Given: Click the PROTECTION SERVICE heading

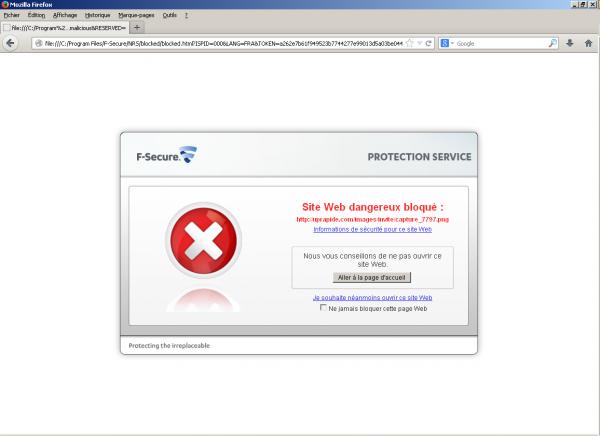Looking at the screenshot, I should pyautogui.click(x=419, y=157).
